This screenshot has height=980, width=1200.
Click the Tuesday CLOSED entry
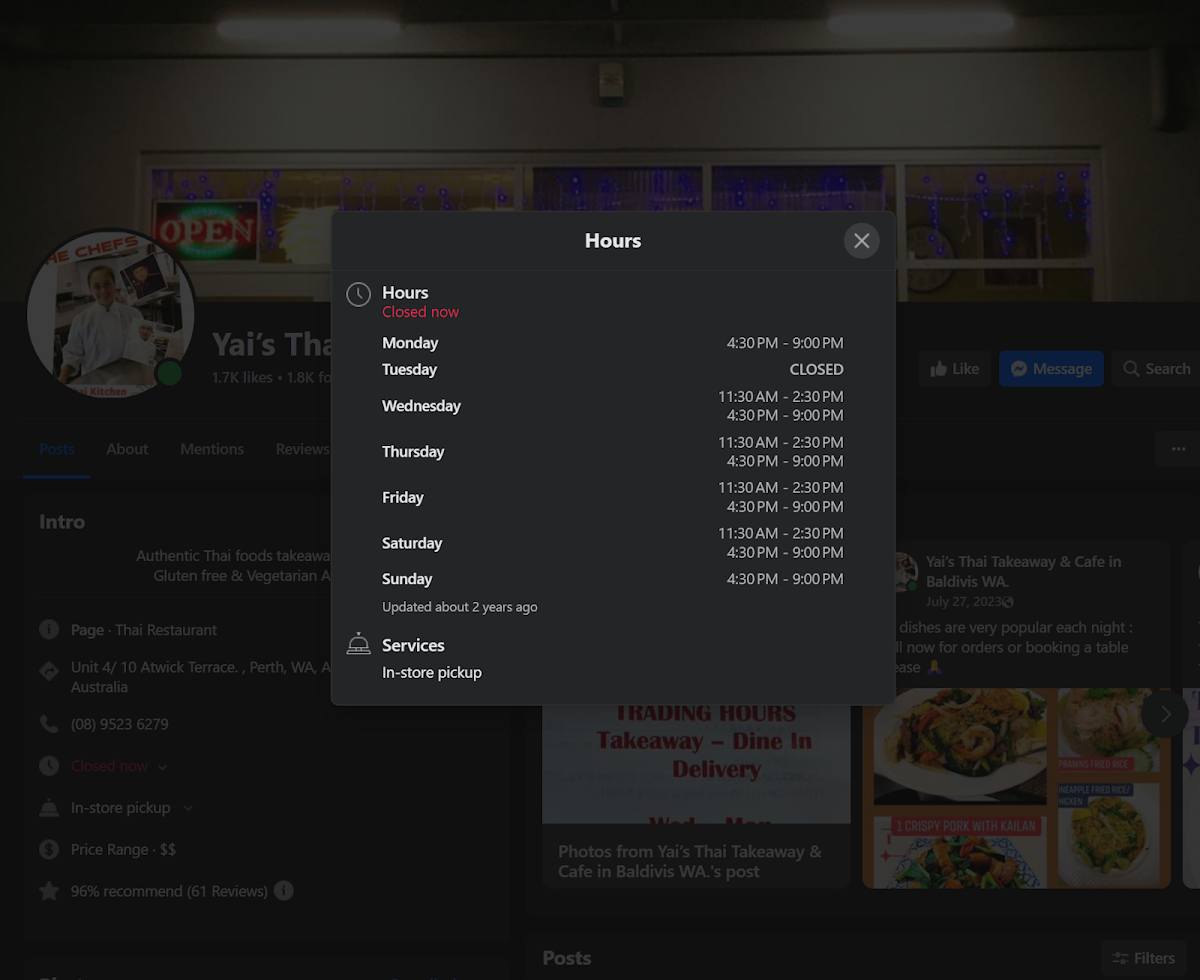click(816, 369)
